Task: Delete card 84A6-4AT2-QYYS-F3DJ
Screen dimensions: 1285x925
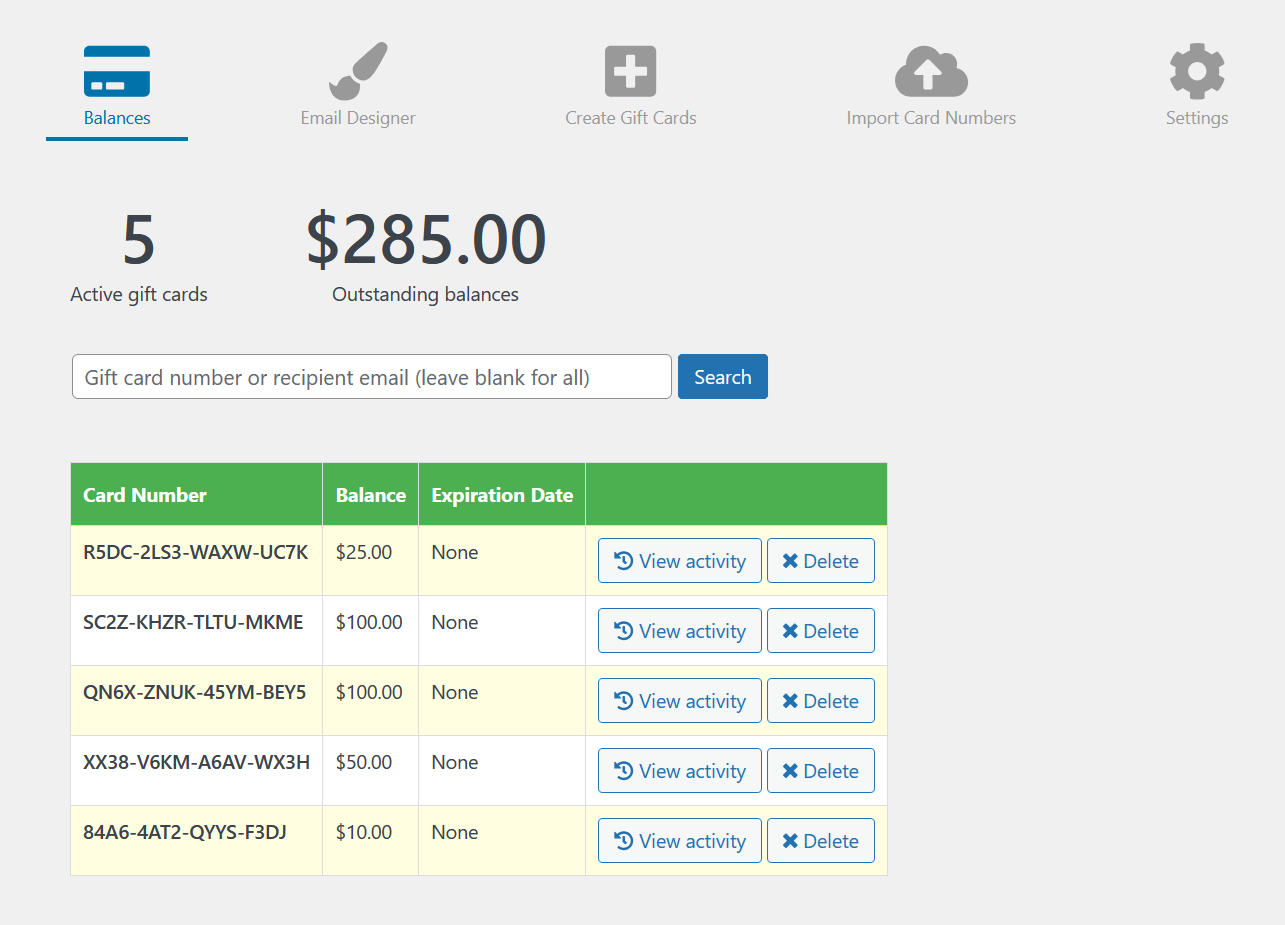Action: 821,841
